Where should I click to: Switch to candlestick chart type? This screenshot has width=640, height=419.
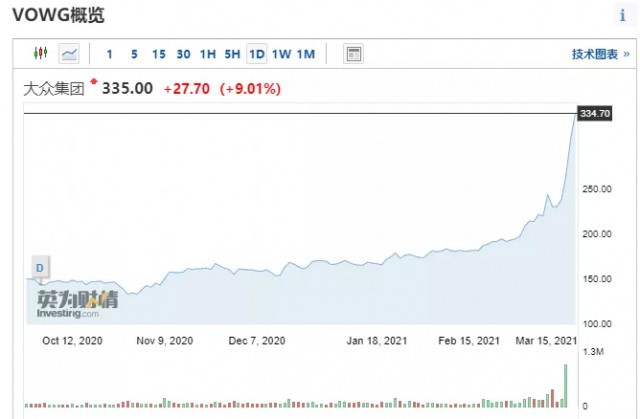coord(40,53)
